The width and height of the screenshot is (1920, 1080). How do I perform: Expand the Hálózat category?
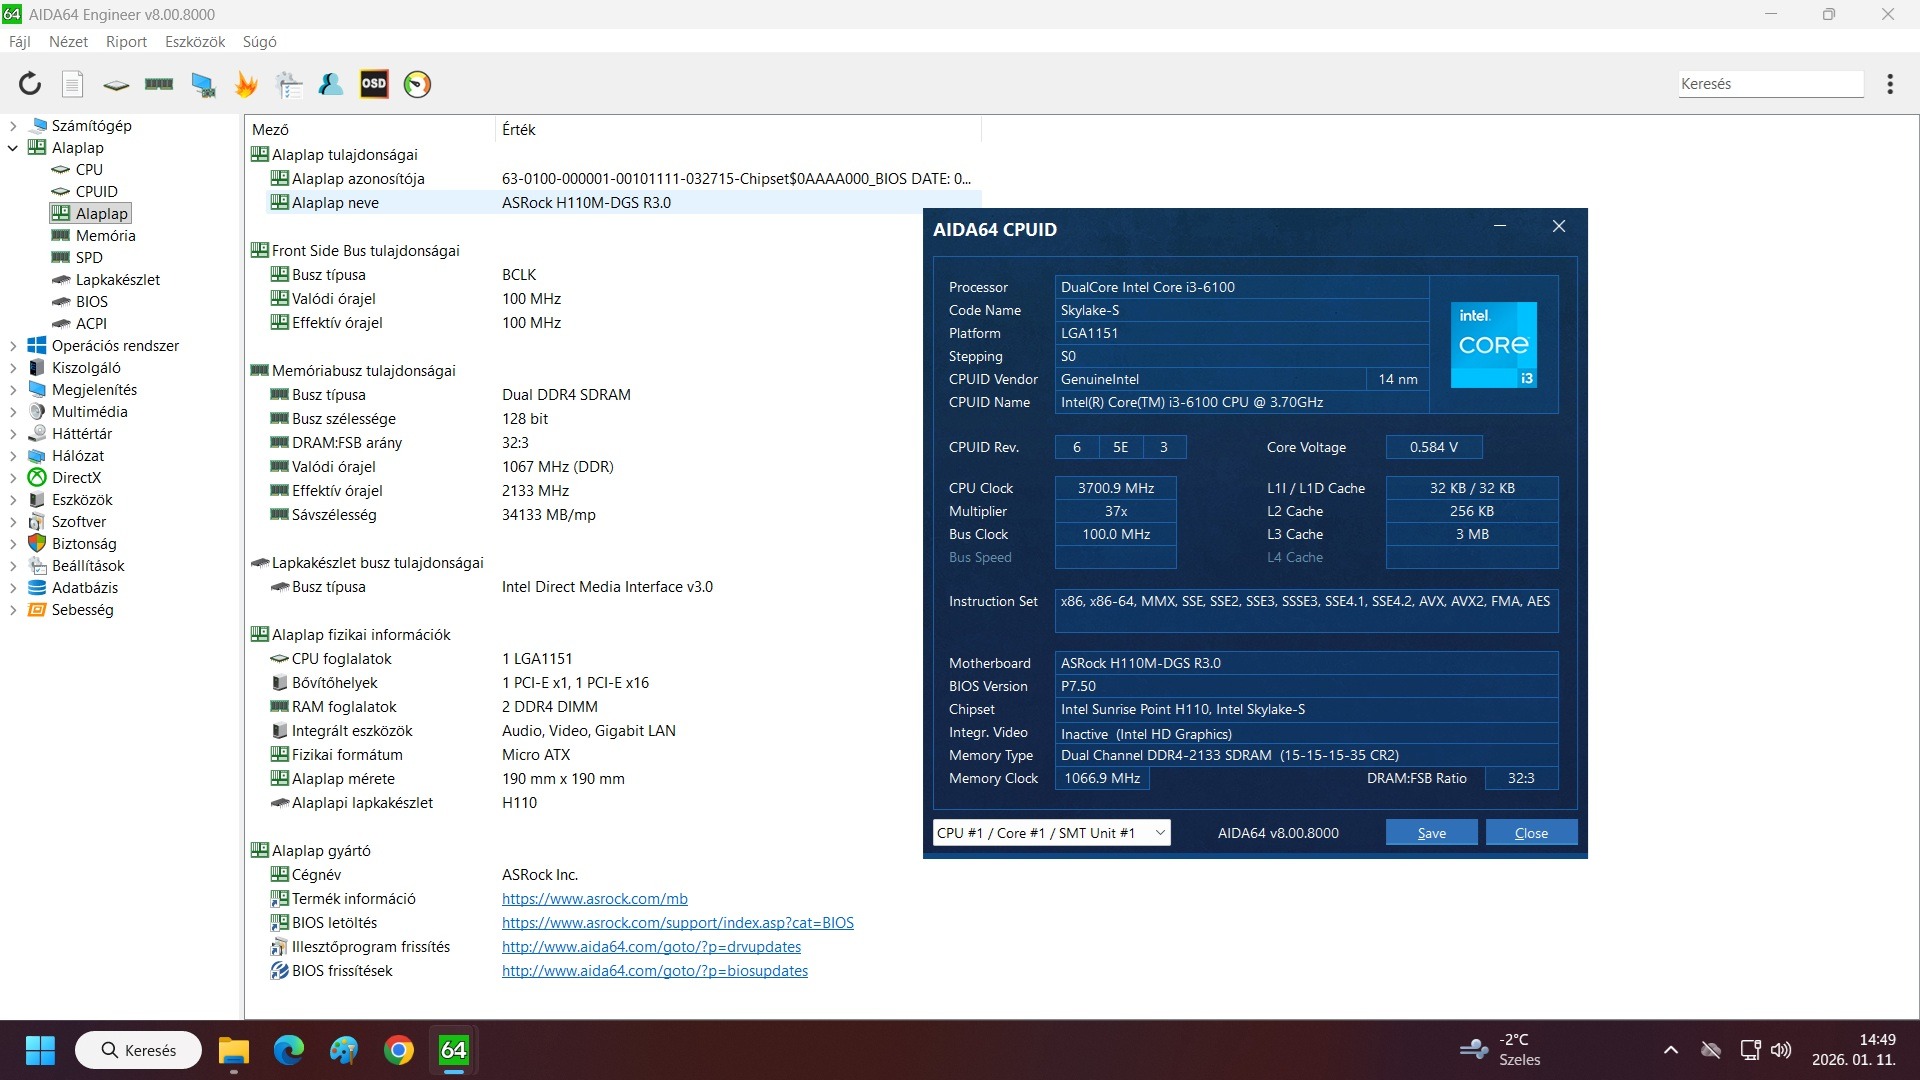click(x=12, y=455)
